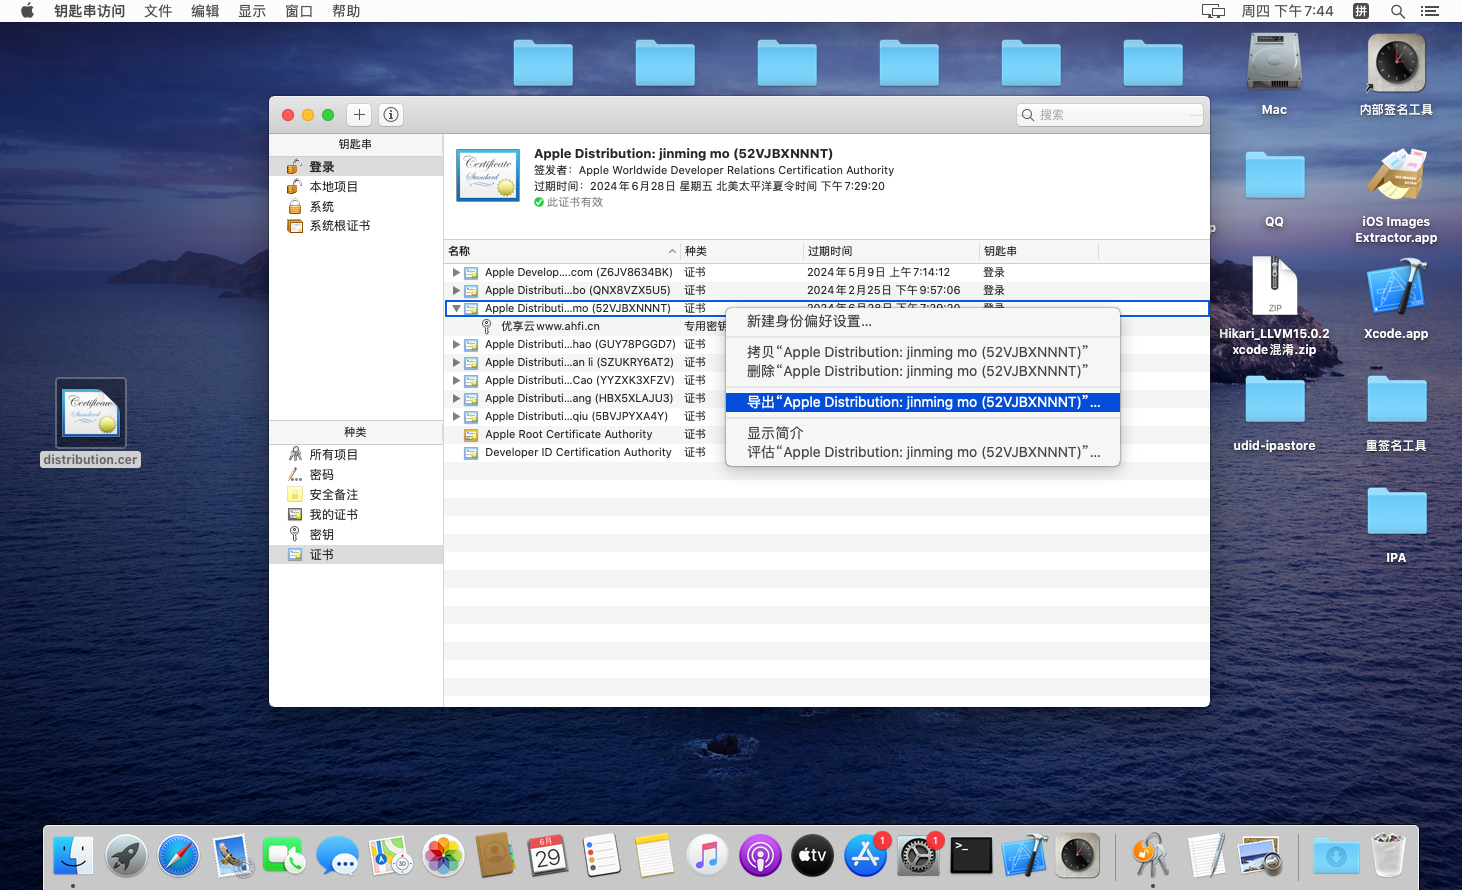Select the QQ folder on desktop
This screenshot has width=1462, height=890.
pos(1274,188)
